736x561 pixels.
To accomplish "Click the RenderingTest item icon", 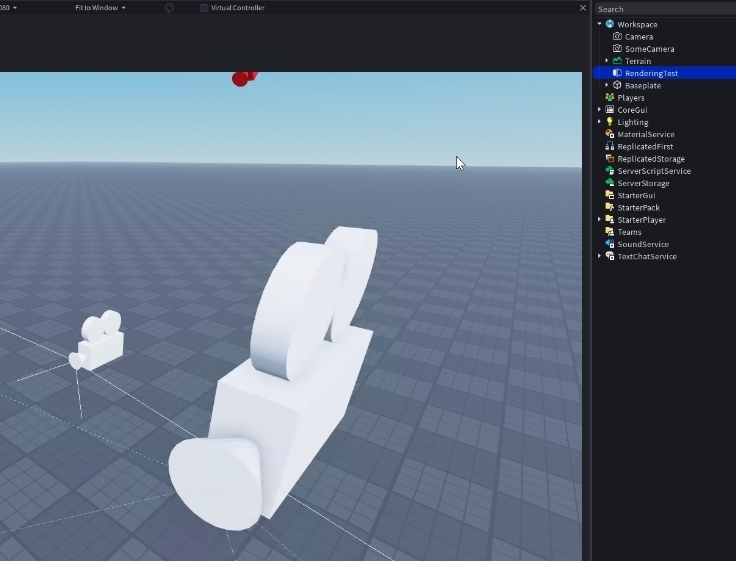I will [617, 73].
